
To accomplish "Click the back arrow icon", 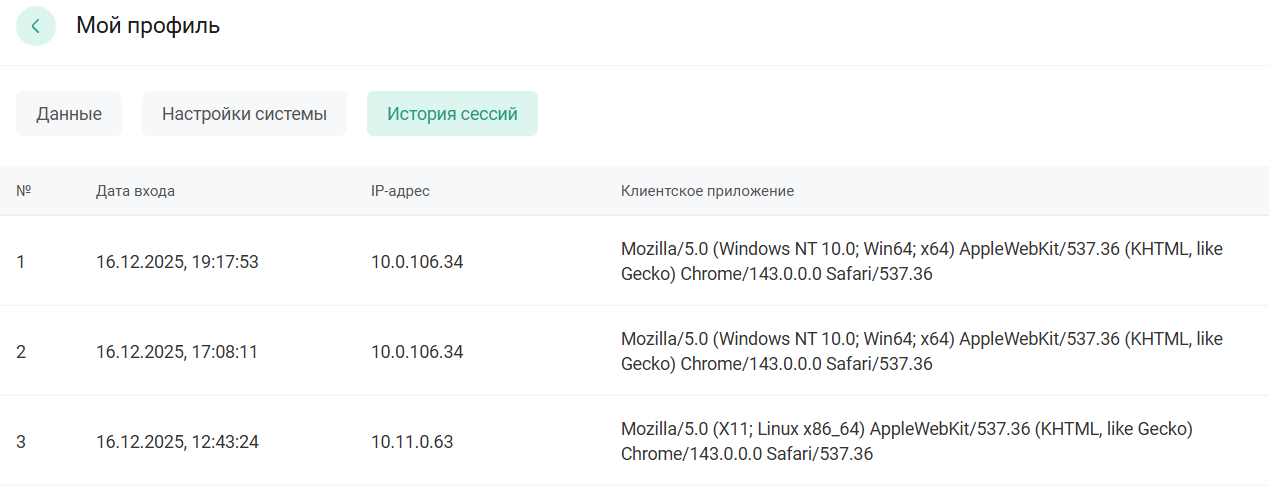I will (x=36, y=26).
